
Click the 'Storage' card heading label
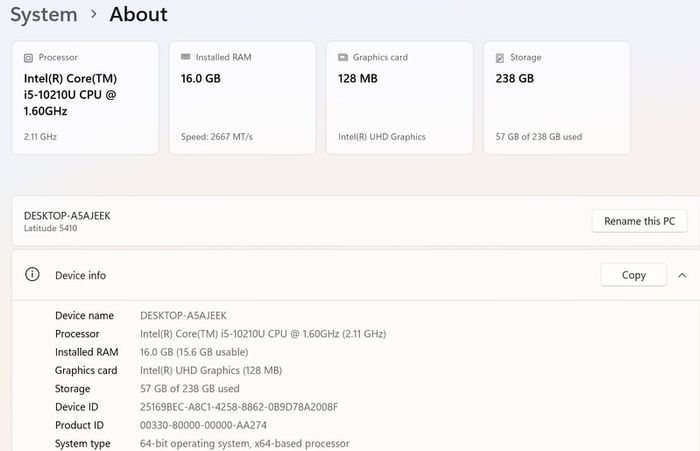525,58
